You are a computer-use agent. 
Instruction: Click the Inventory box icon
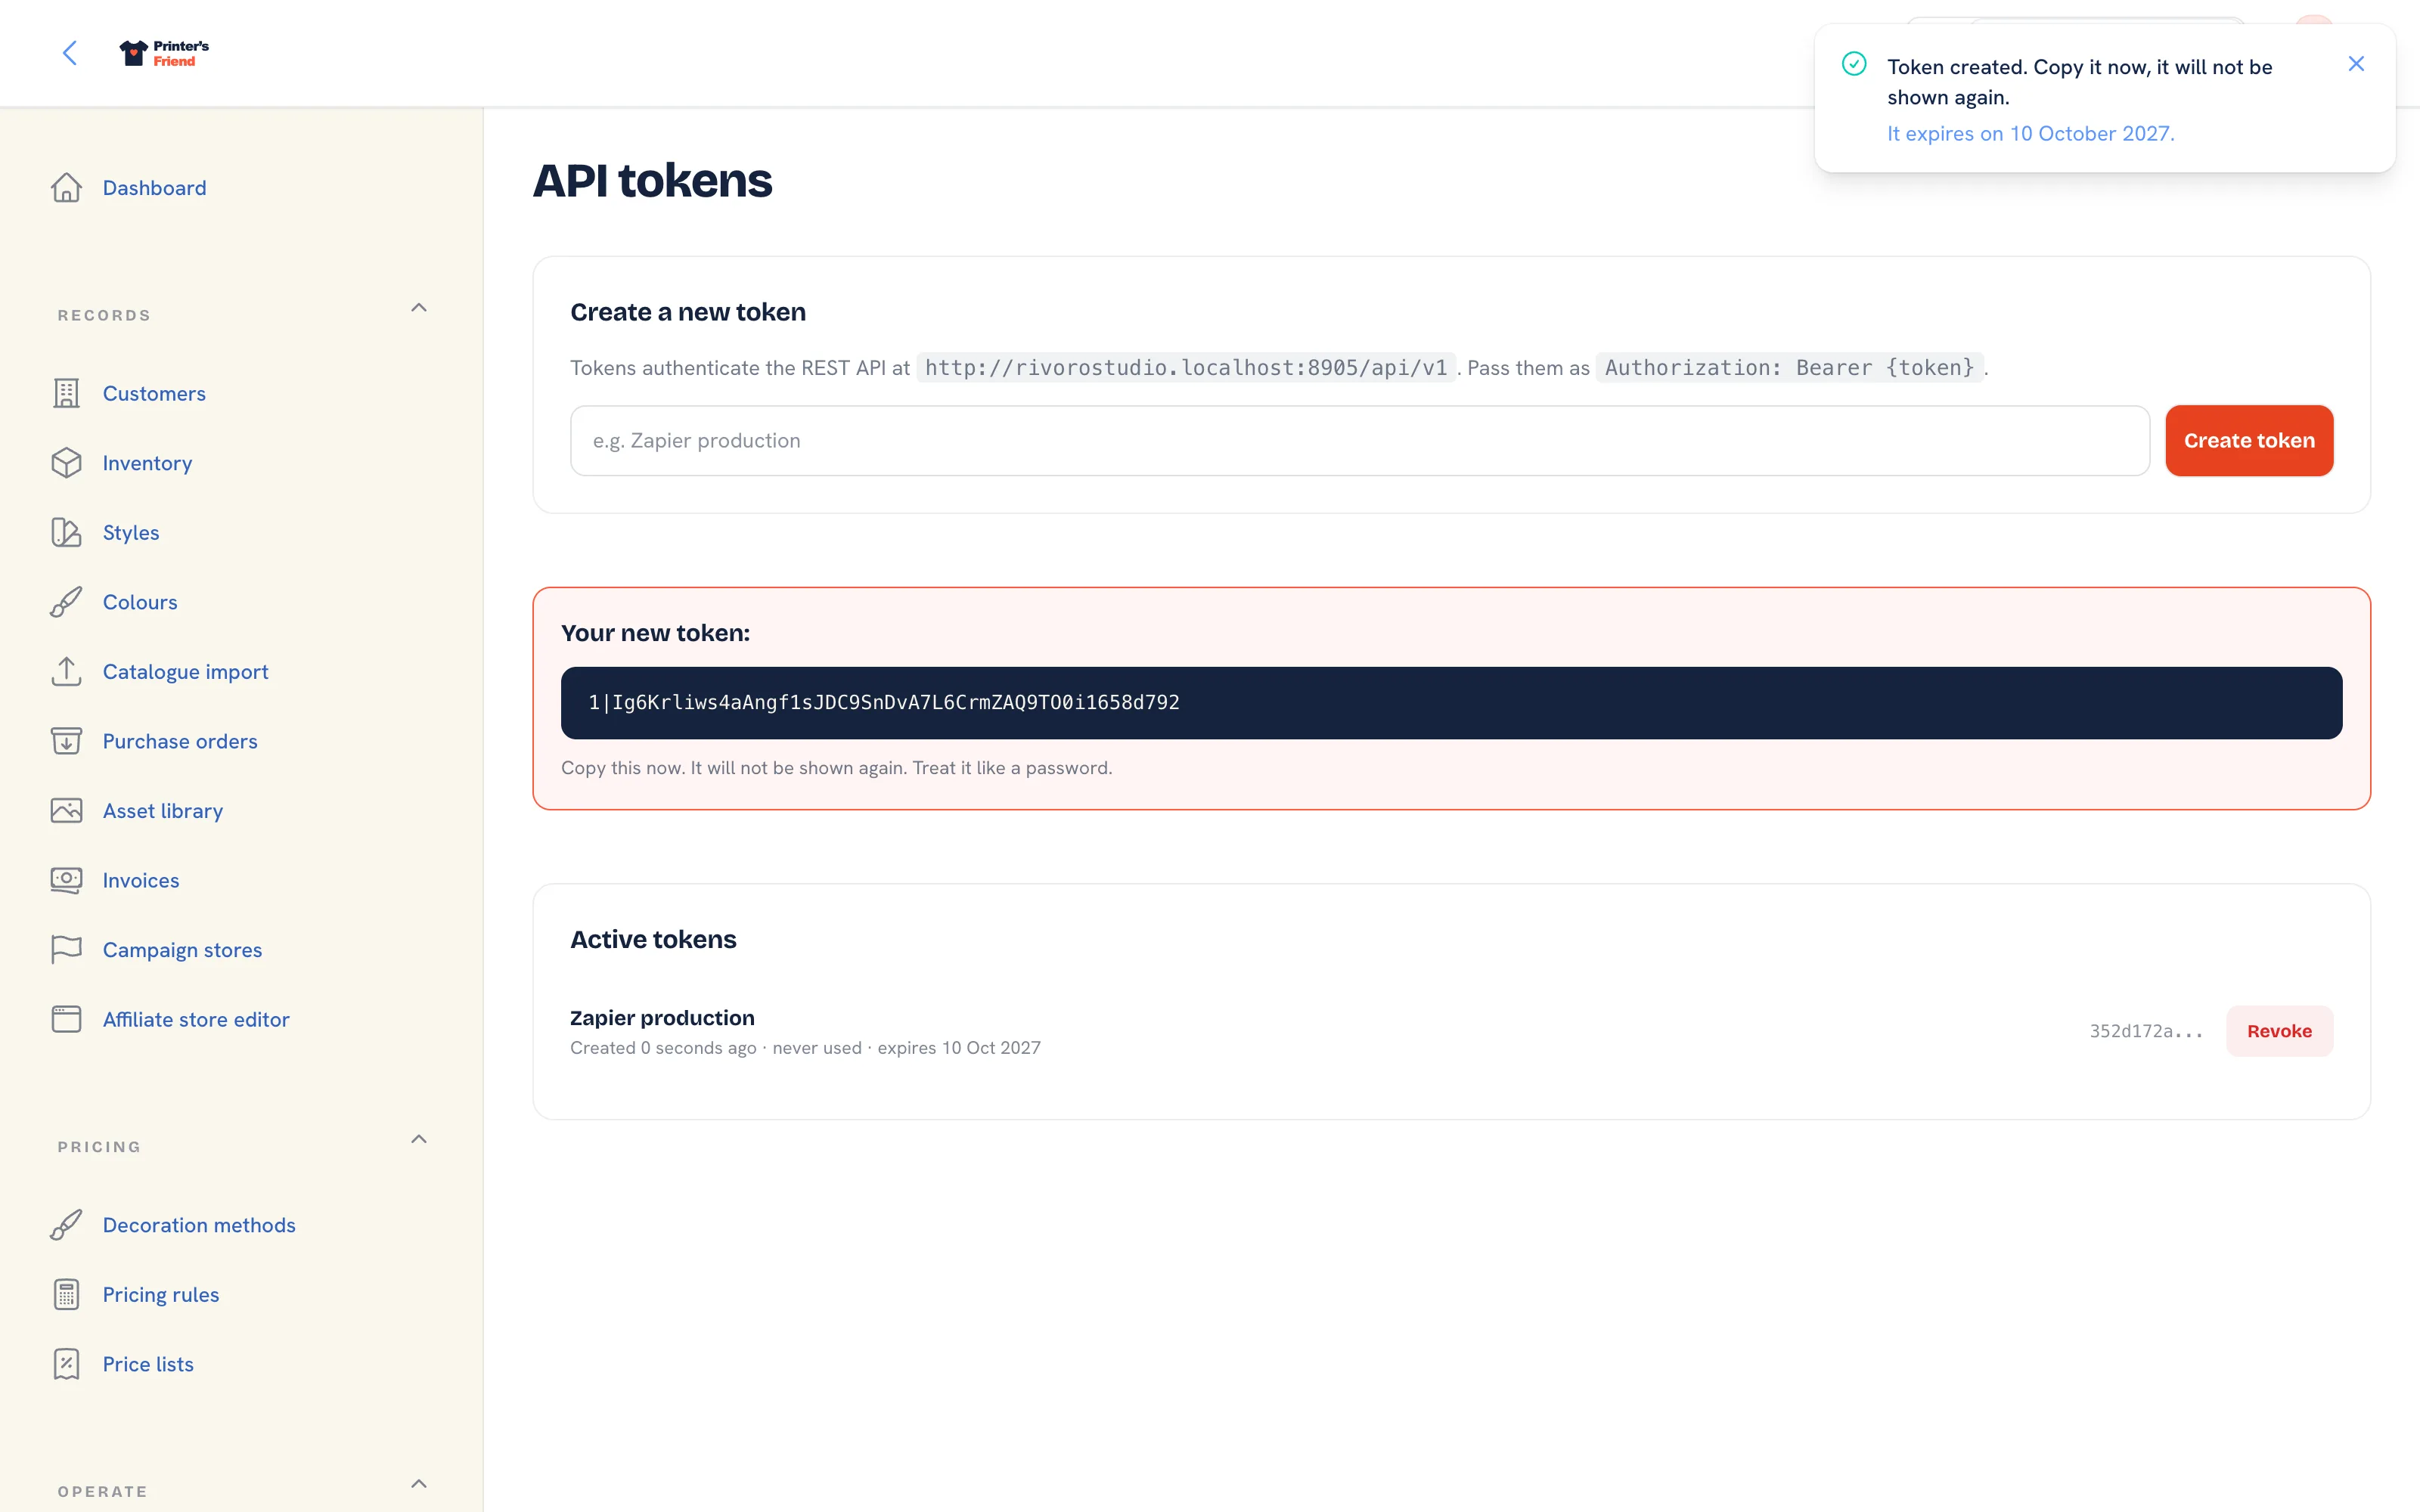66,463
